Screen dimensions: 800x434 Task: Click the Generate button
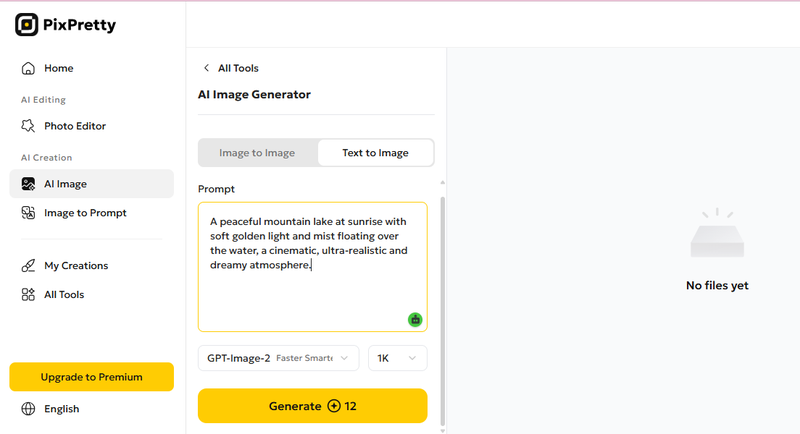(312, 406)
